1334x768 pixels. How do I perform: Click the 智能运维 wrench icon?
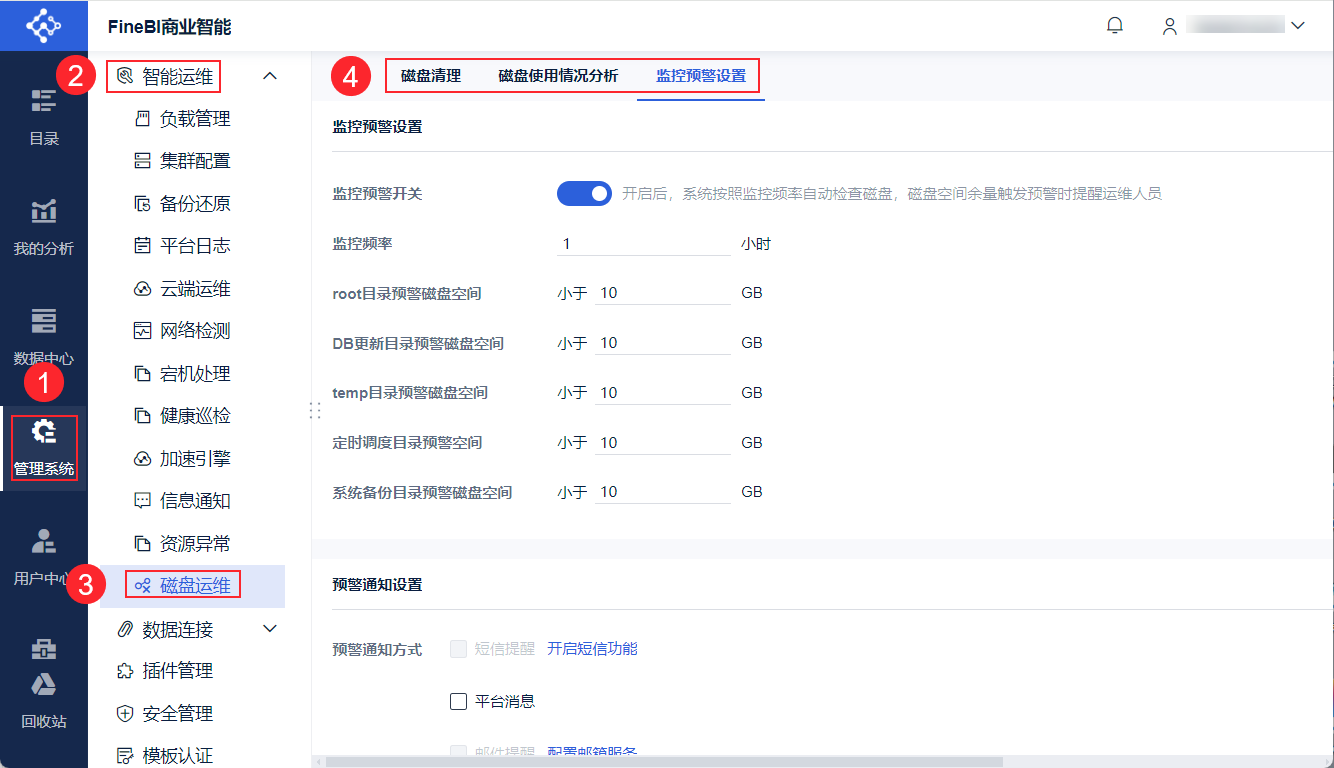pos(125,76)
